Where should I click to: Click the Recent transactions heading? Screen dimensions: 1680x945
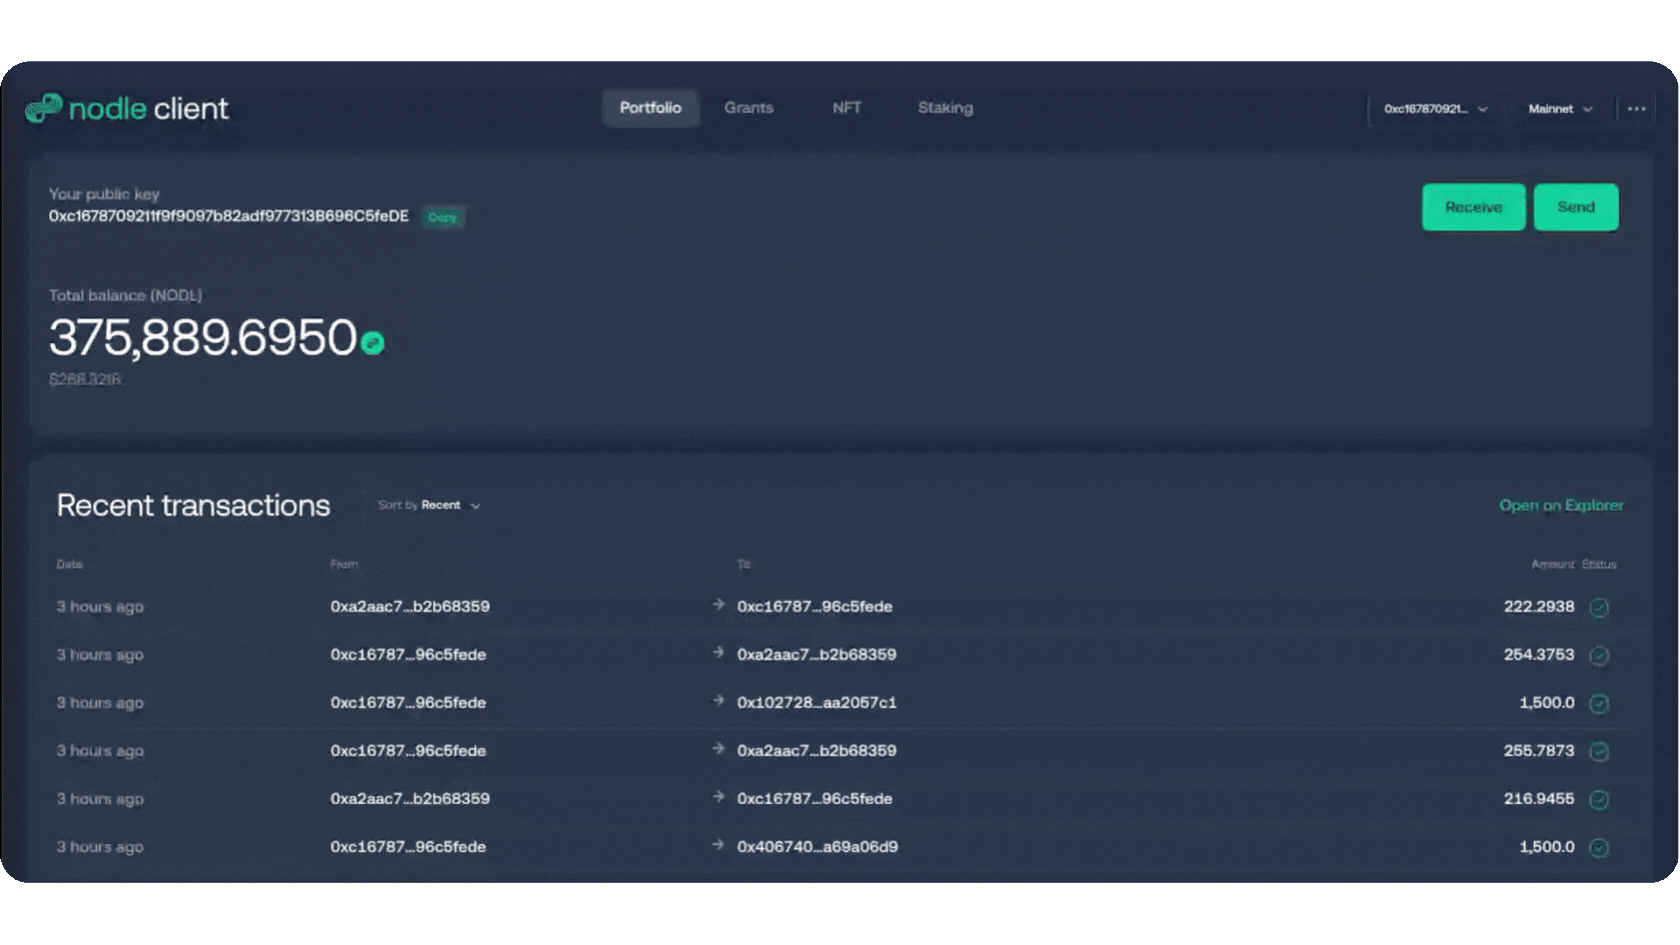[193, 506]
